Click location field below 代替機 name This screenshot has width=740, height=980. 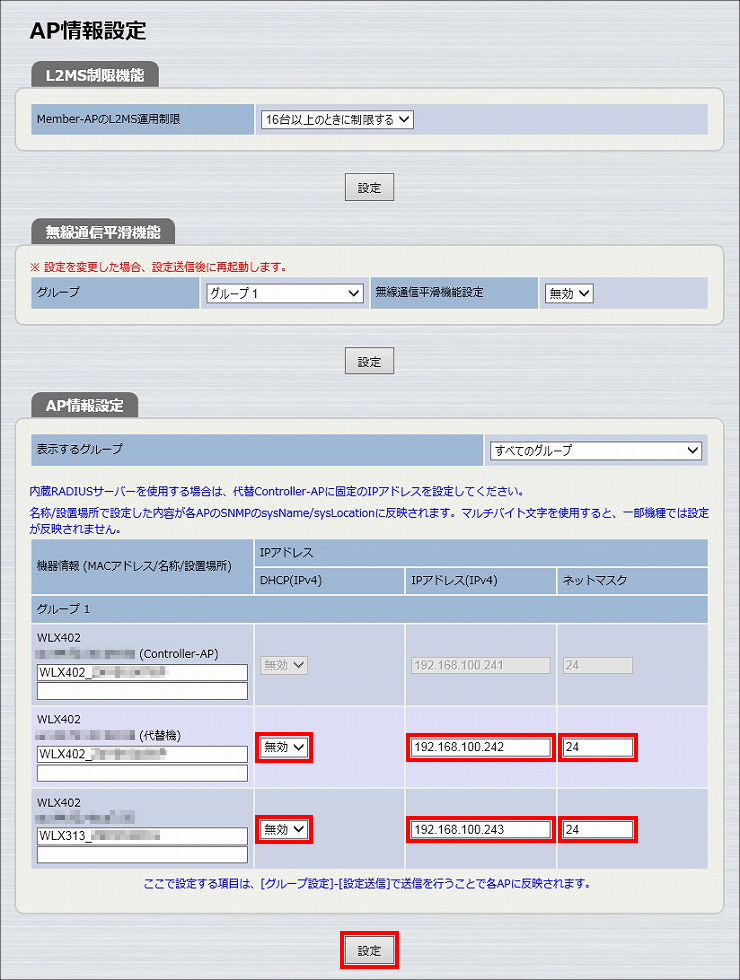(x=142, y=773)
